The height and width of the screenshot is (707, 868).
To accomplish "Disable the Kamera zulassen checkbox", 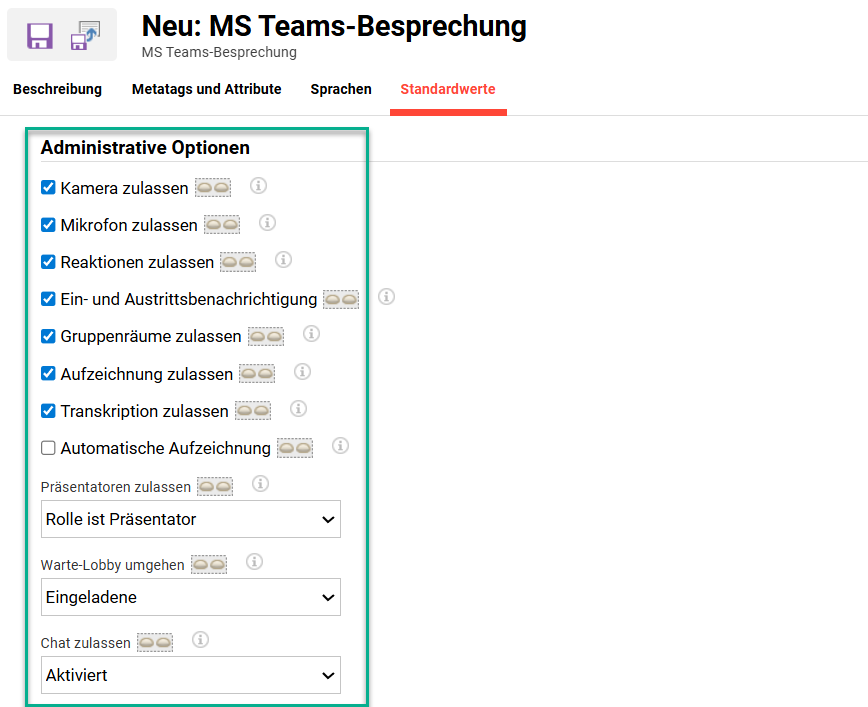I will (x=47, y=187).
